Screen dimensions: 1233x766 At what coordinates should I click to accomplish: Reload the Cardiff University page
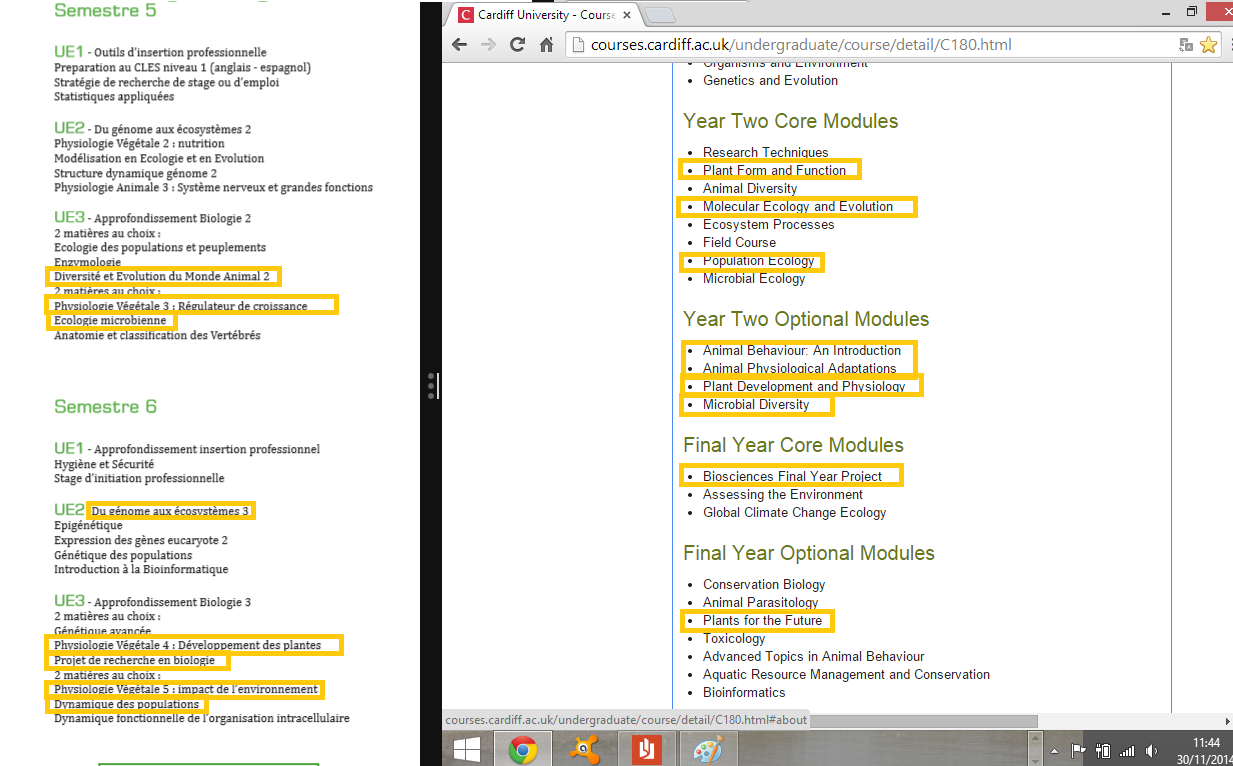[x=517, y=45]
